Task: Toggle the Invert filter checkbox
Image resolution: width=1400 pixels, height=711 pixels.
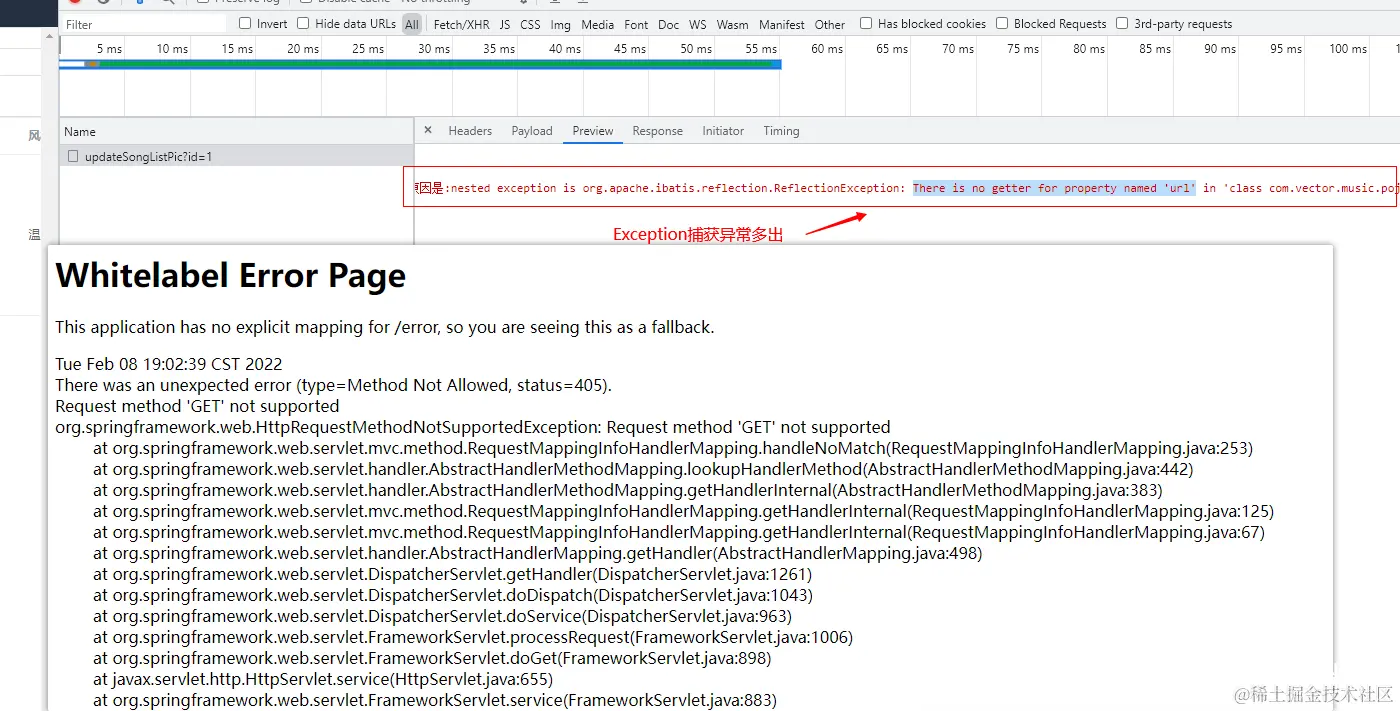Action: pyautogui.click(x=245, y=24)
